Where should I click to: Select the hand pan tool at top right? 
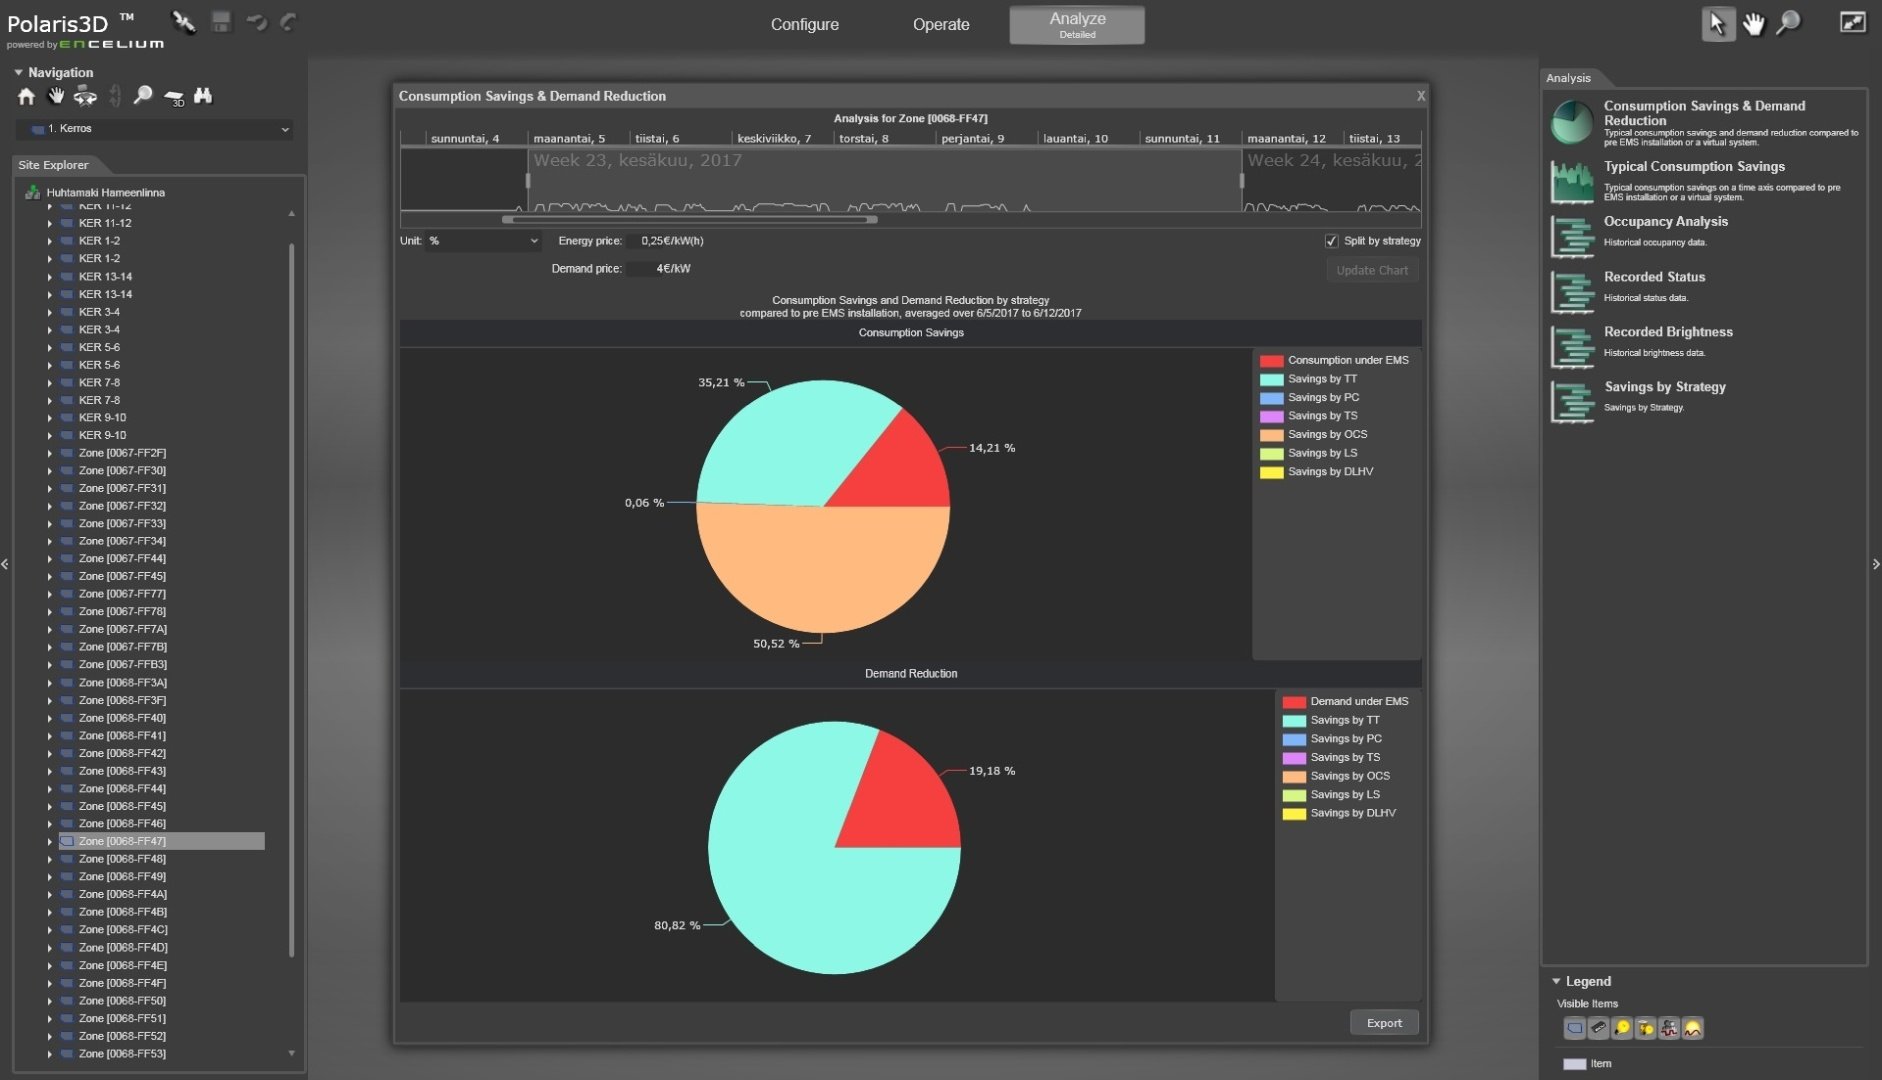click(1754, 24)
